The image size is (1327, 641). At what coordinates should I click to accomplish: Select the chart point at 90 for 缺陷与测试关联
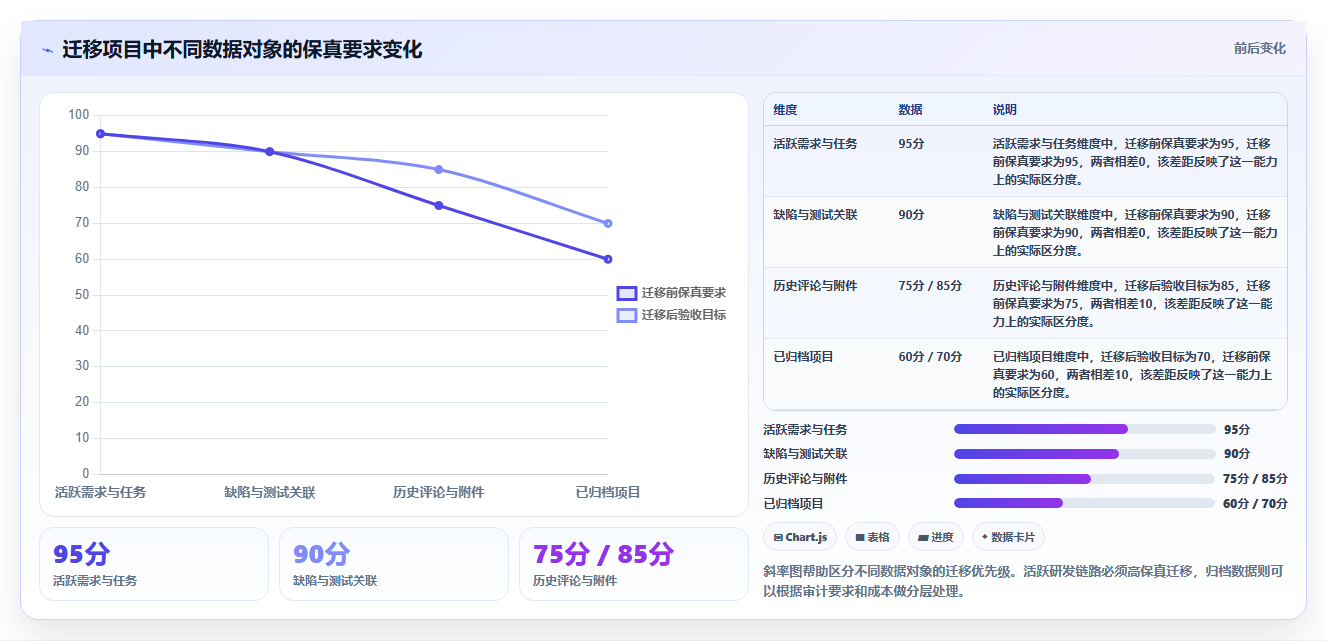coord(269,152)
